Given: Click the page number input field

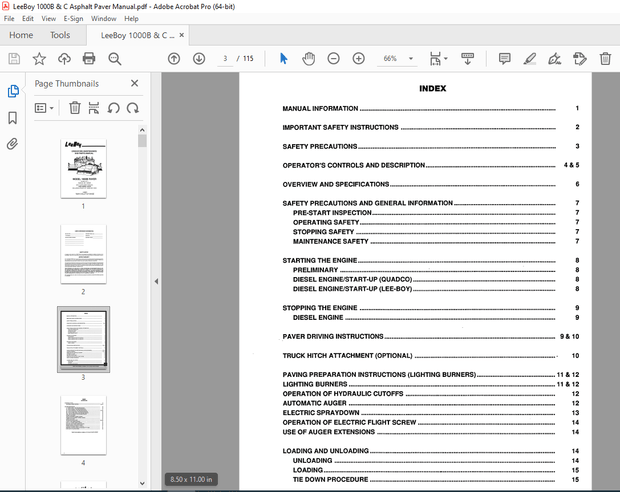Looking at the screenshot, I should click(225, 59).
